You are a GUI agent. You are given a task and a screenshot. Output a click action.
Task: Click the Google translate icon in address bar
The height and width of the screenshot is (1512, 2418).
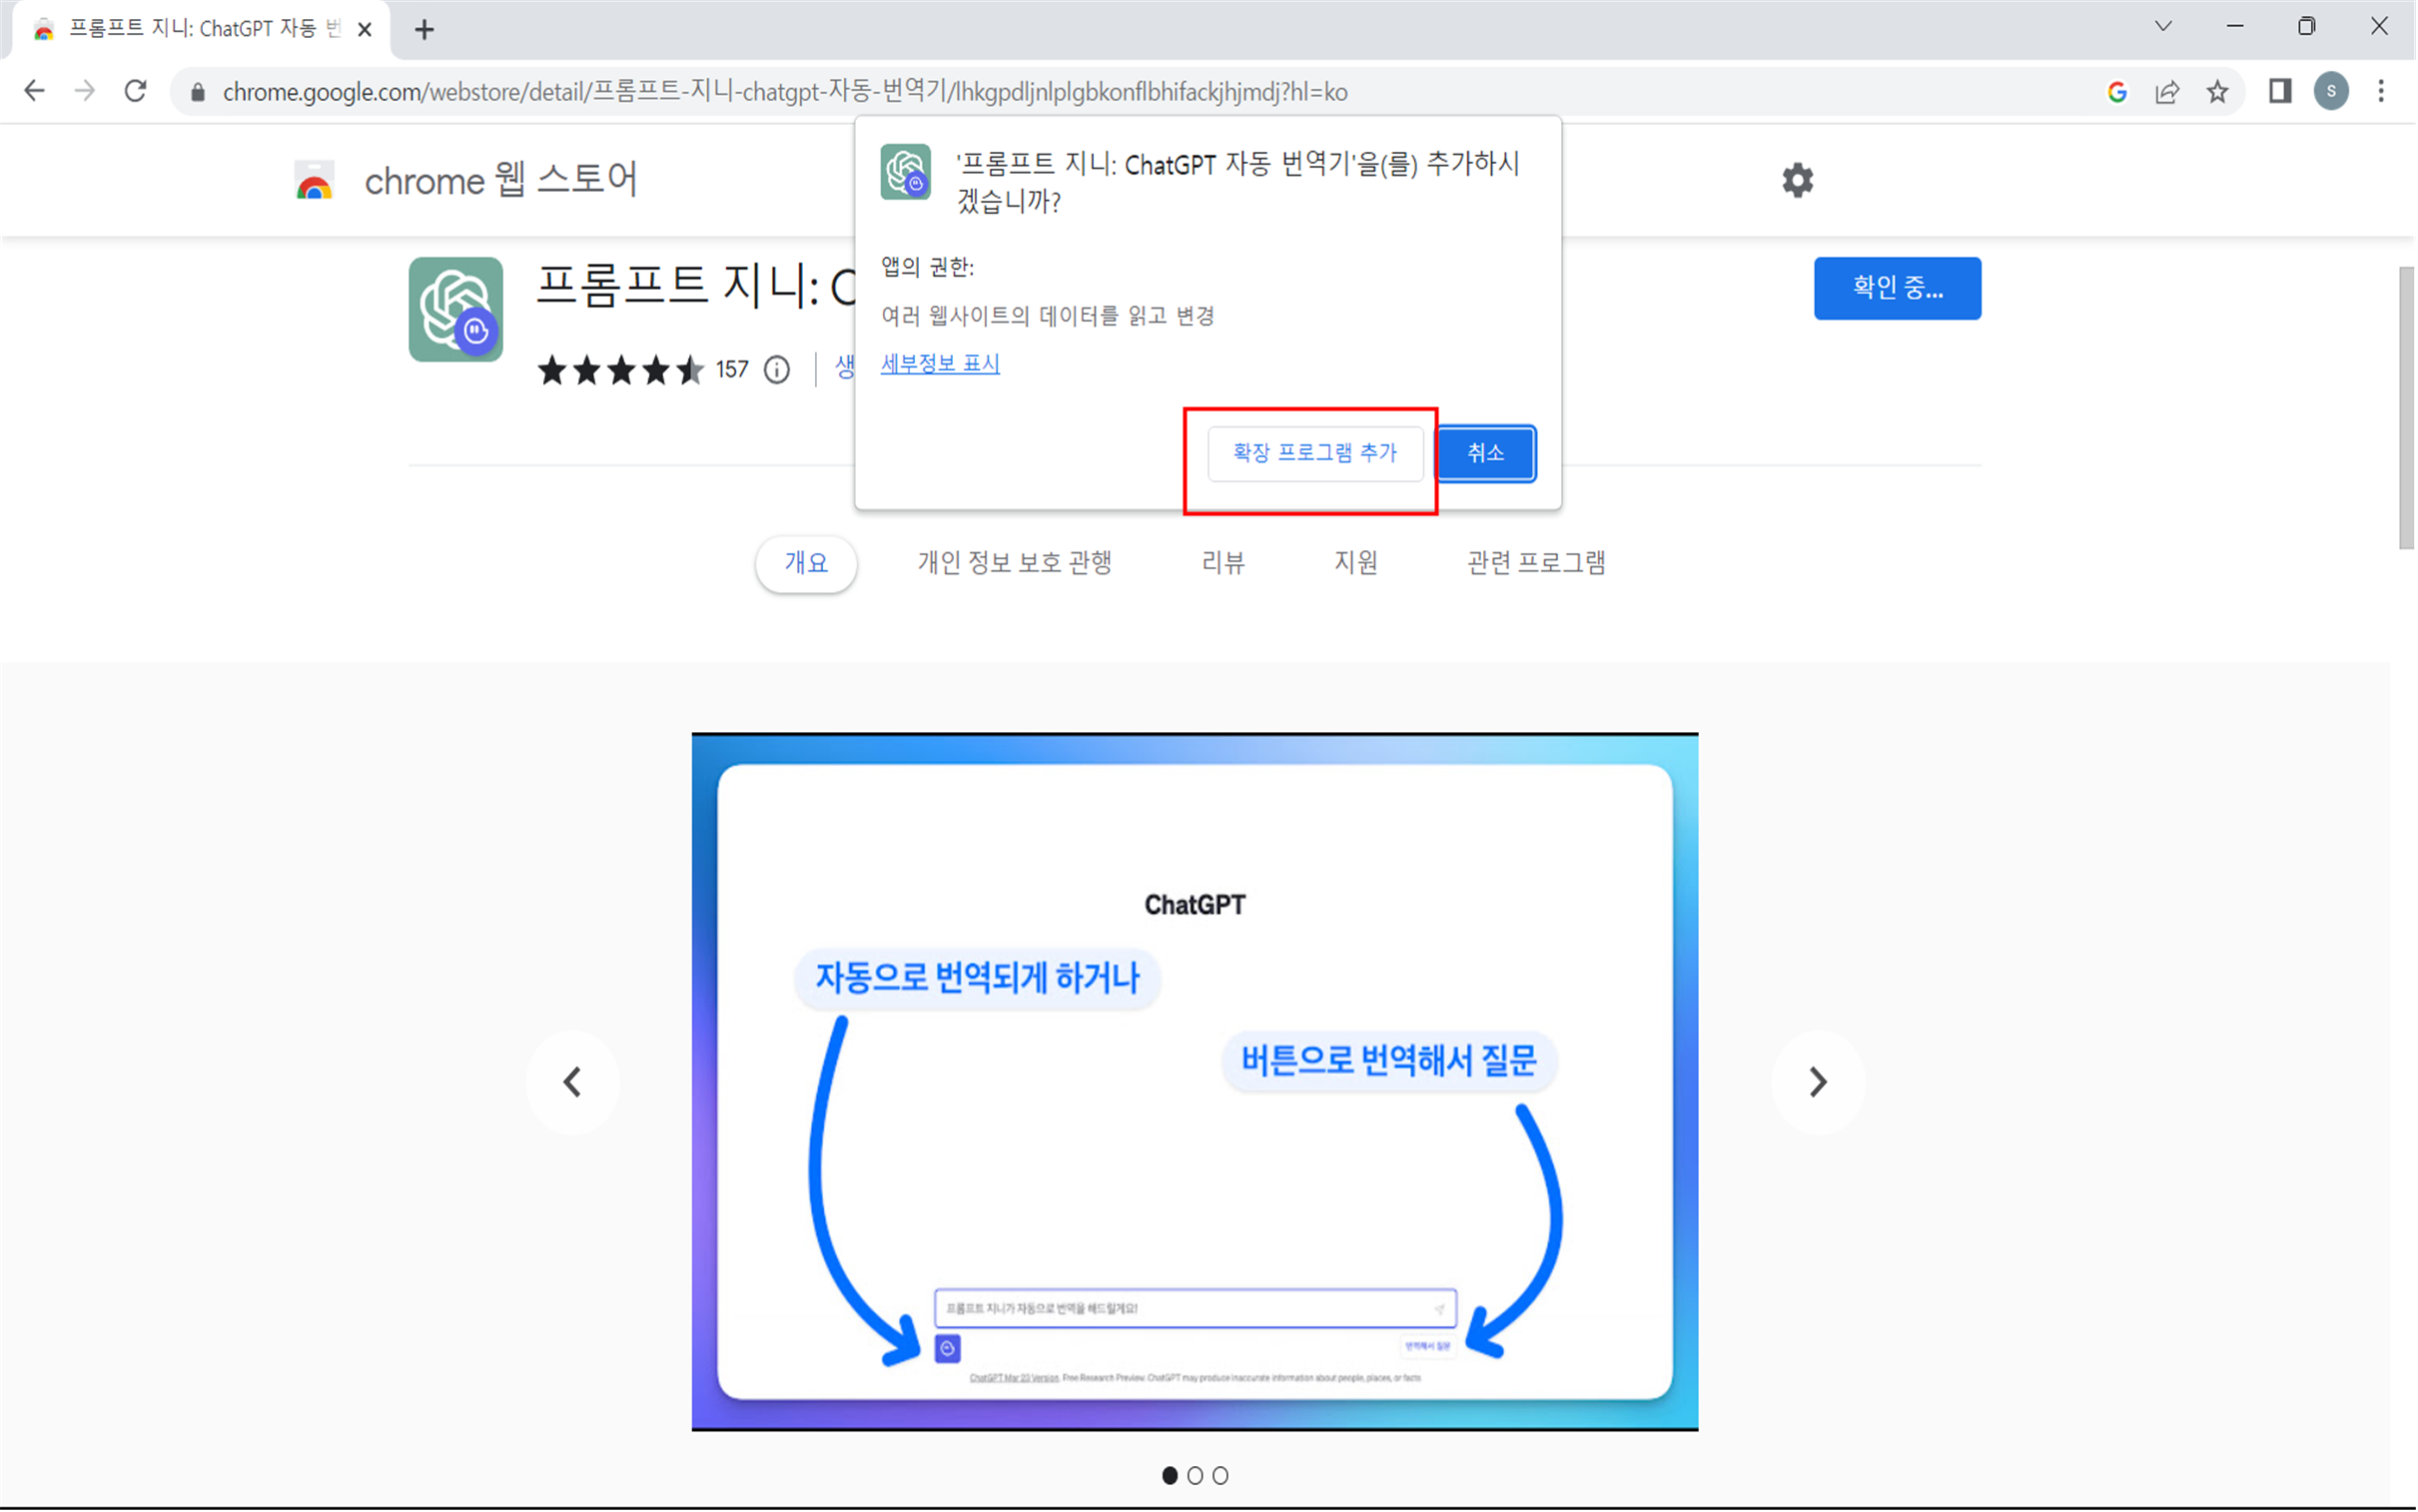(x=2117, y=92)
